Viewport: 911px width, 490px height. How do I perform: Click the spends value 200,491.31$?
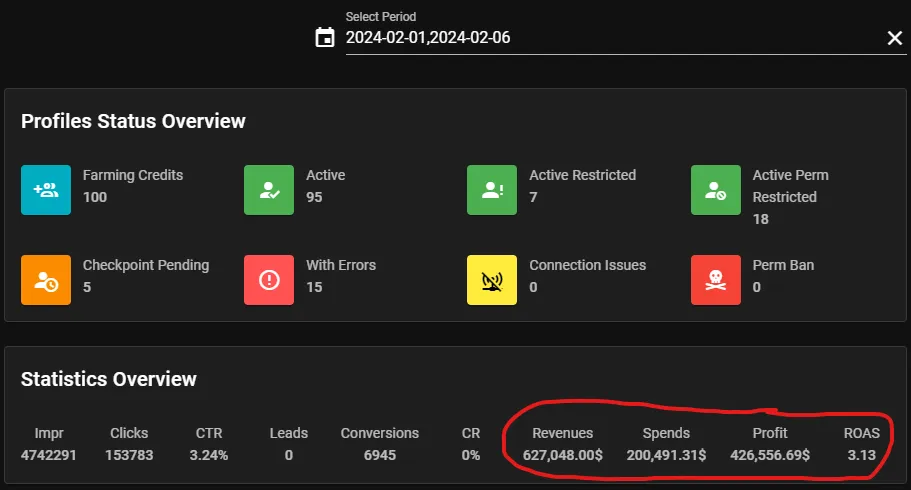[666, 456]
